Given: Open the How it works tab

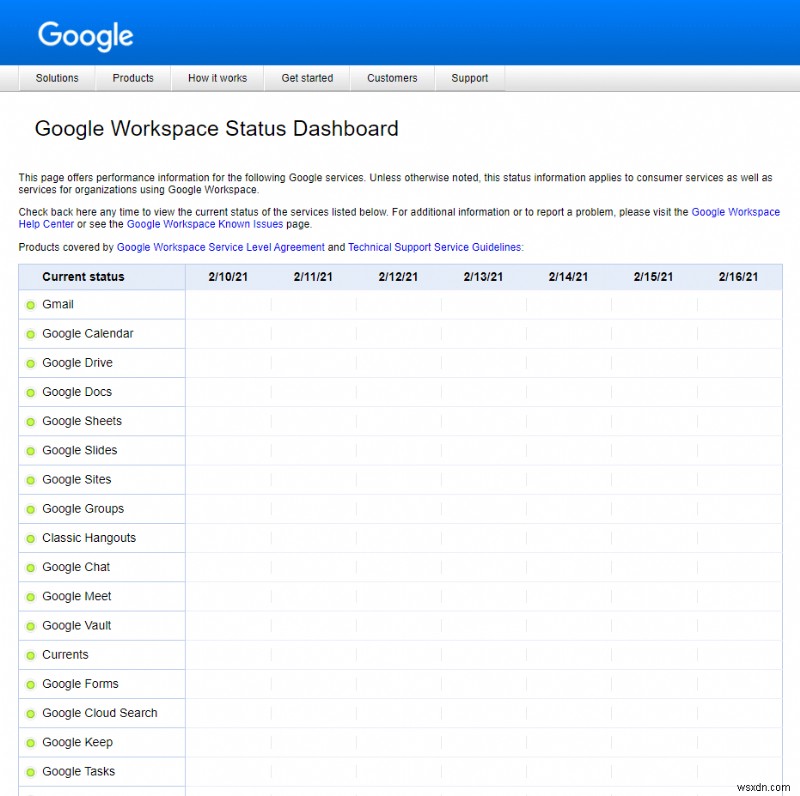Looking at the screenshot, I should 217,78.
